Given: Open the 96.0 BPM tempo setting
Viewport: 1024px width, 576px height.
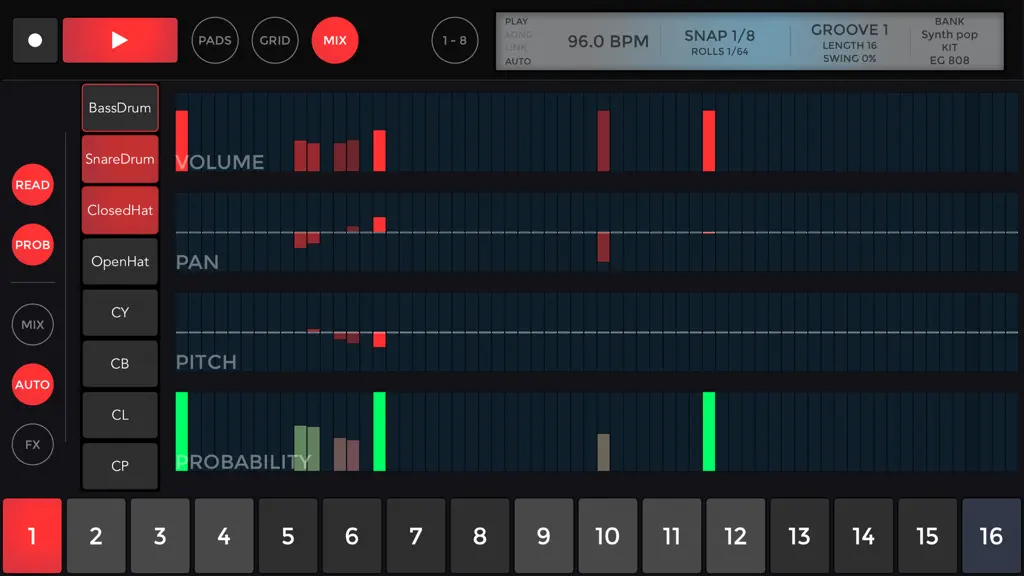Looking at the screenshot, I should click(608, 41).
